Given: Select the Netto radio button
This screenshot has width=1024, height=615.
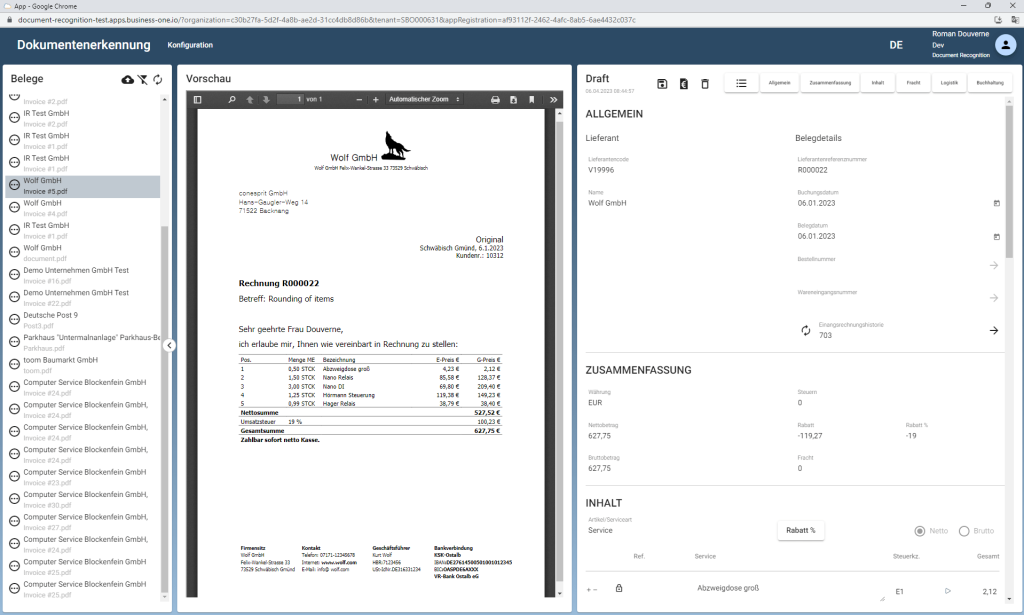Looking at the screenshot, I should 919,531.
